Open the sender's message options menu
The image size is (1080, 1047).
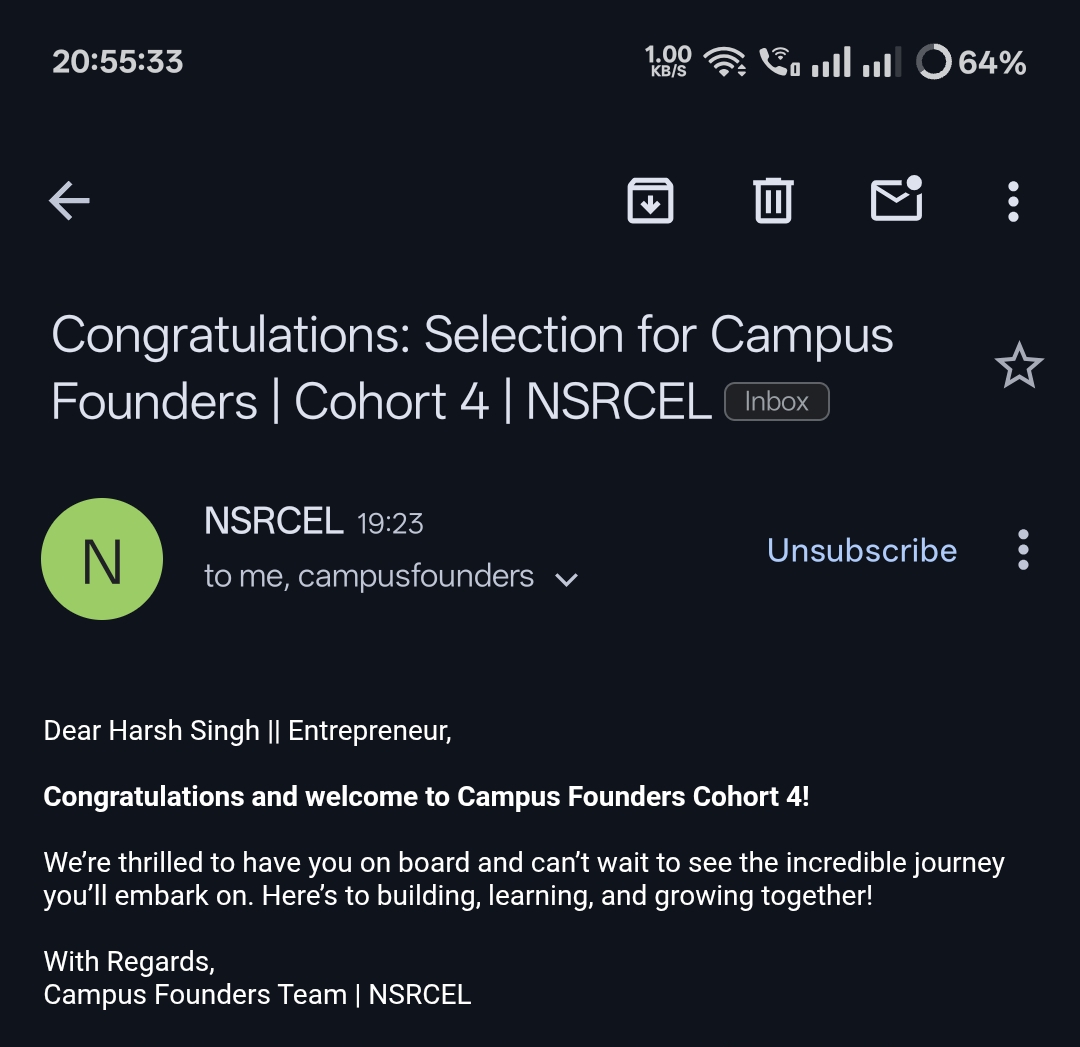(x=1022, y=550)
